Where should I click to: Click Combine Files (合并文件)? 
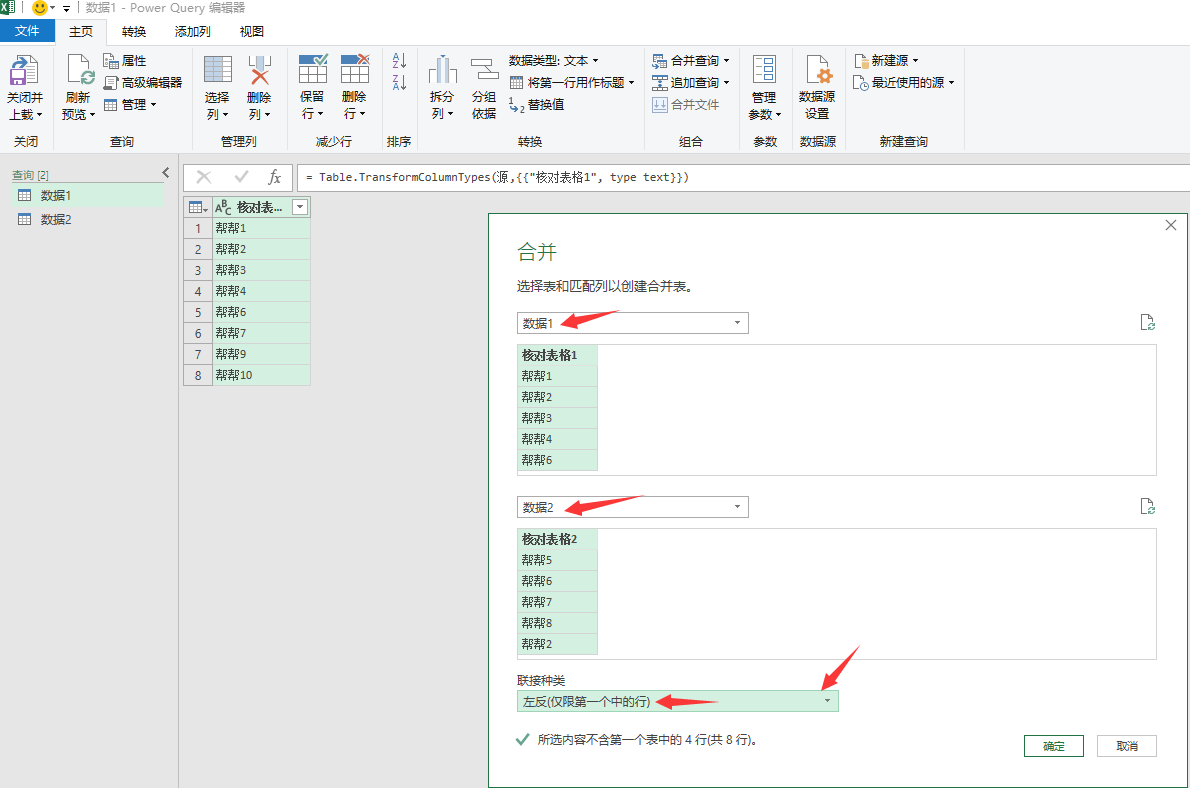pyautogui.click(x=686, y=105)
